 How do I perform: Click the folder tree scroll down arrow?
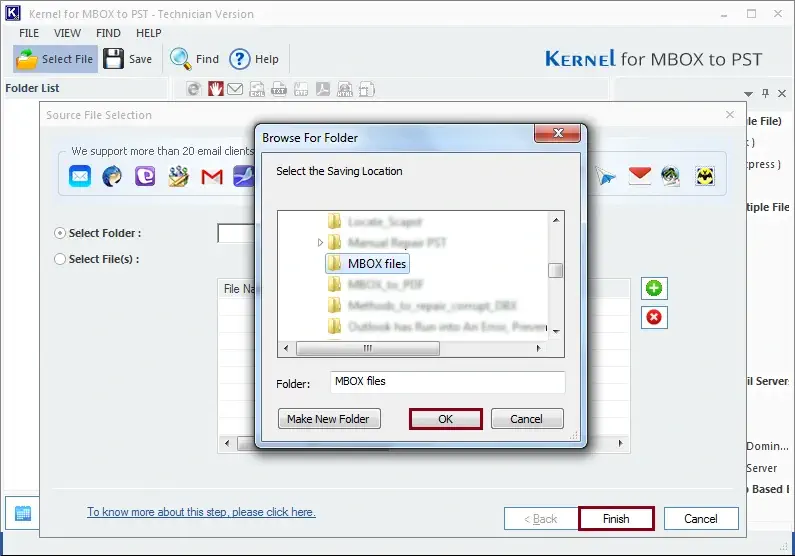[x=556, y=331]
